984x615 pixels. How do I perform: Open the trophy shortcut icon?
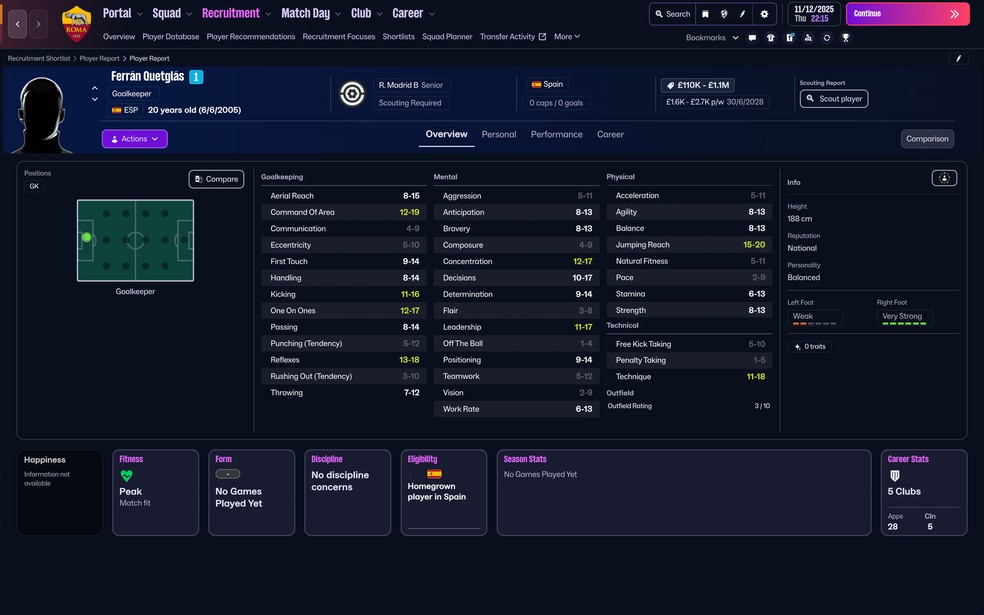click(845, 38)
